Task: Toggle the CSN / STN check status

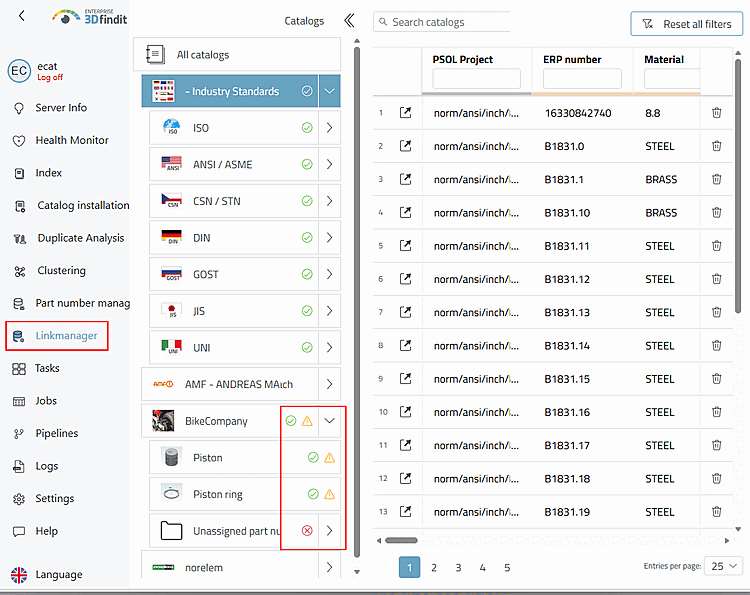Action: 307,201
